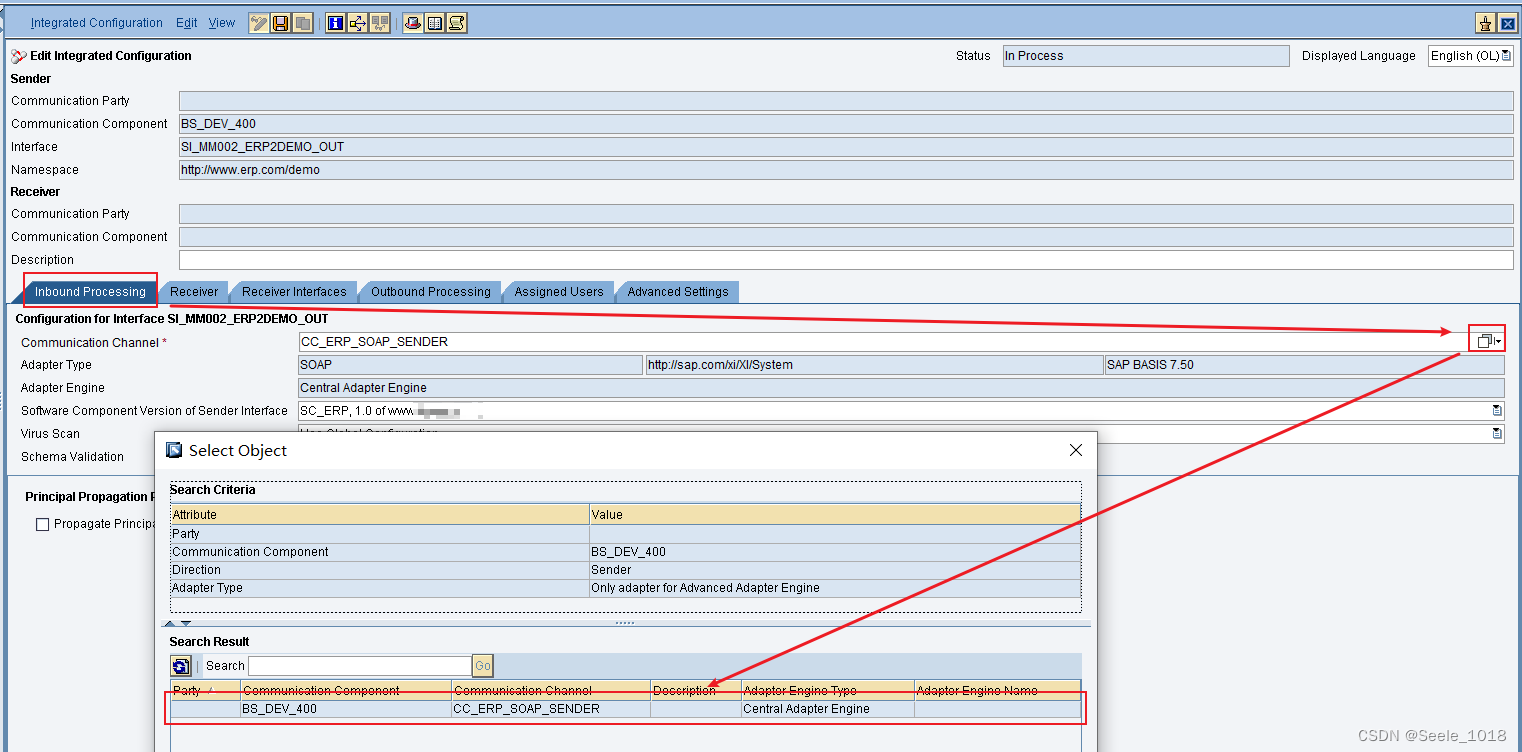Screen dimensions: 1522x752
Task: Switch to the Receiver tab
Action: (x=194, y=292)
